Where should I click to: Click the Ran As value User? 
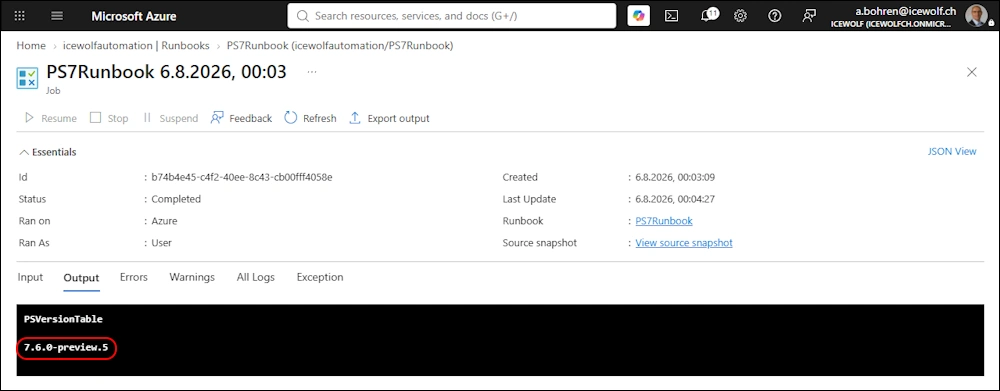[x=161, y=243]
